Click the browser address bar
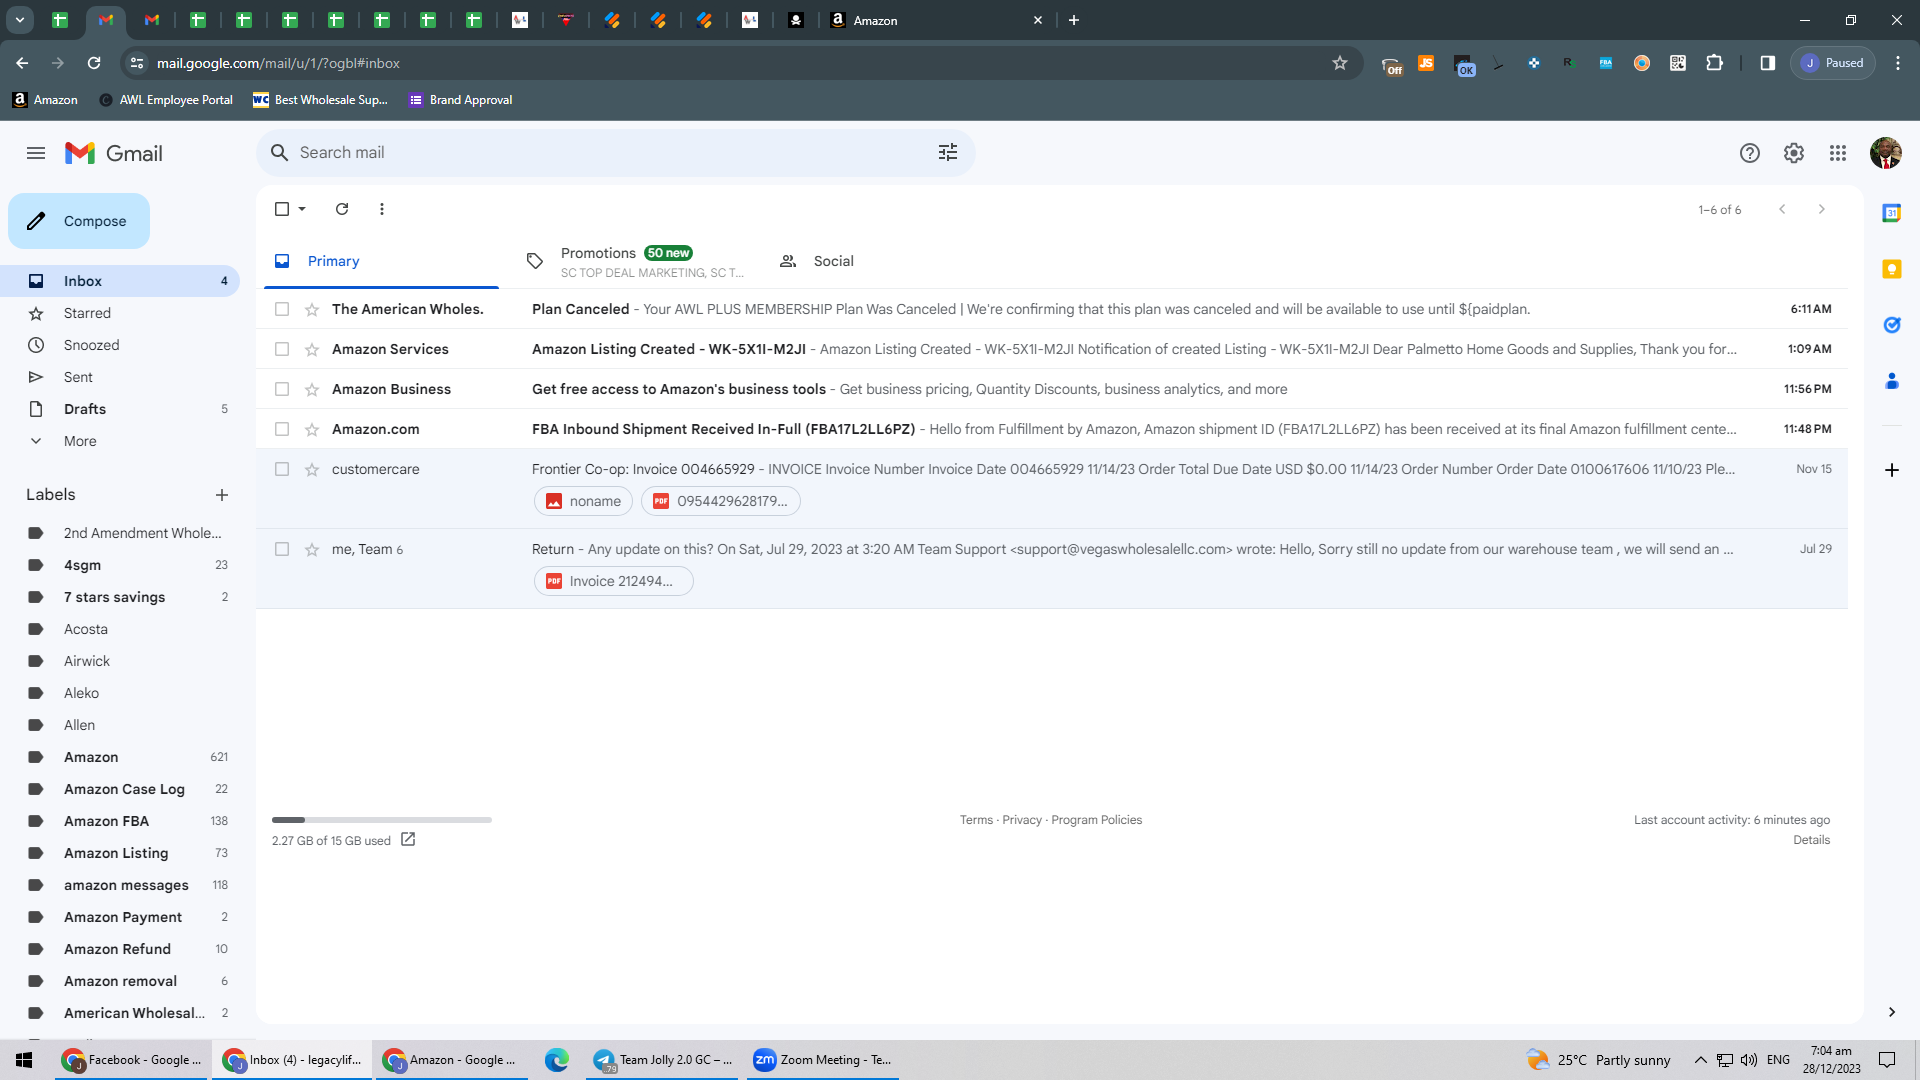The image size is (1920, 1080). [740, 63]
